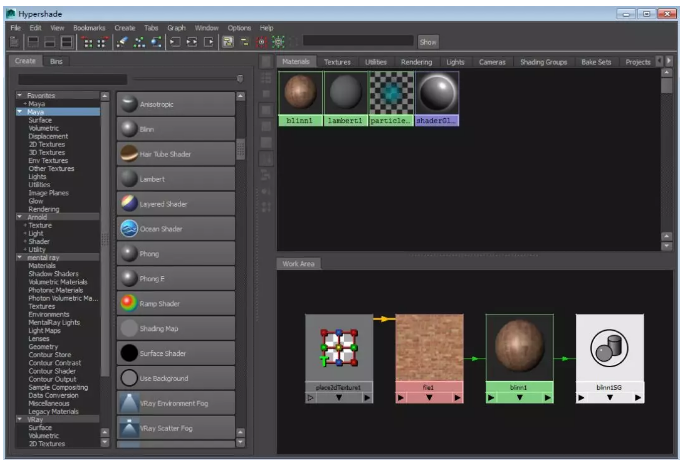The image size is (683, 466).
Task: Click the blinn1SG shading group node icon
Action: click(609, 348)
